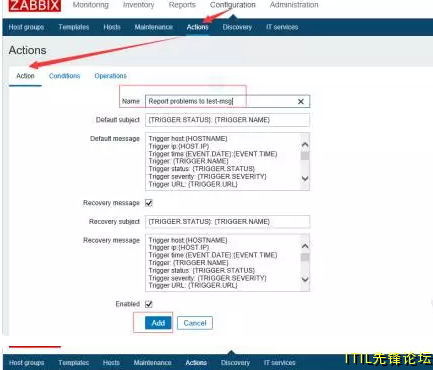Switch to the Conditions tab
The image size is (433, 370).
pos(64,76)
